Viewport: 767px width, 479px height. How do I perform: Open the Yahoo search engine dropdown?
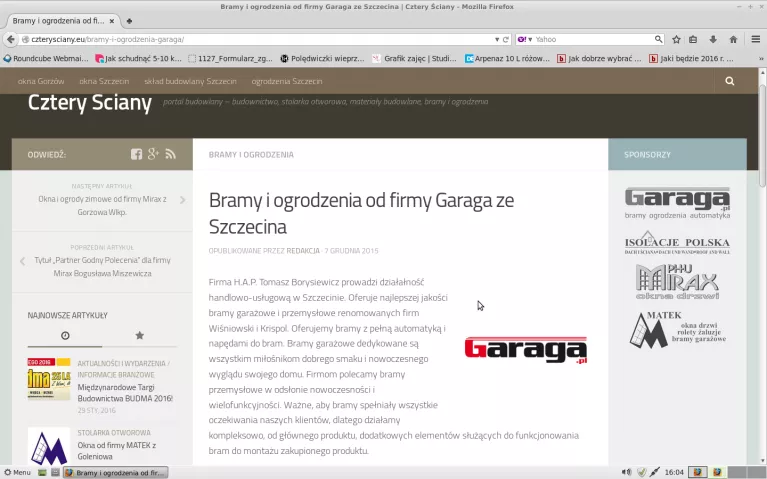click(525, 39)
